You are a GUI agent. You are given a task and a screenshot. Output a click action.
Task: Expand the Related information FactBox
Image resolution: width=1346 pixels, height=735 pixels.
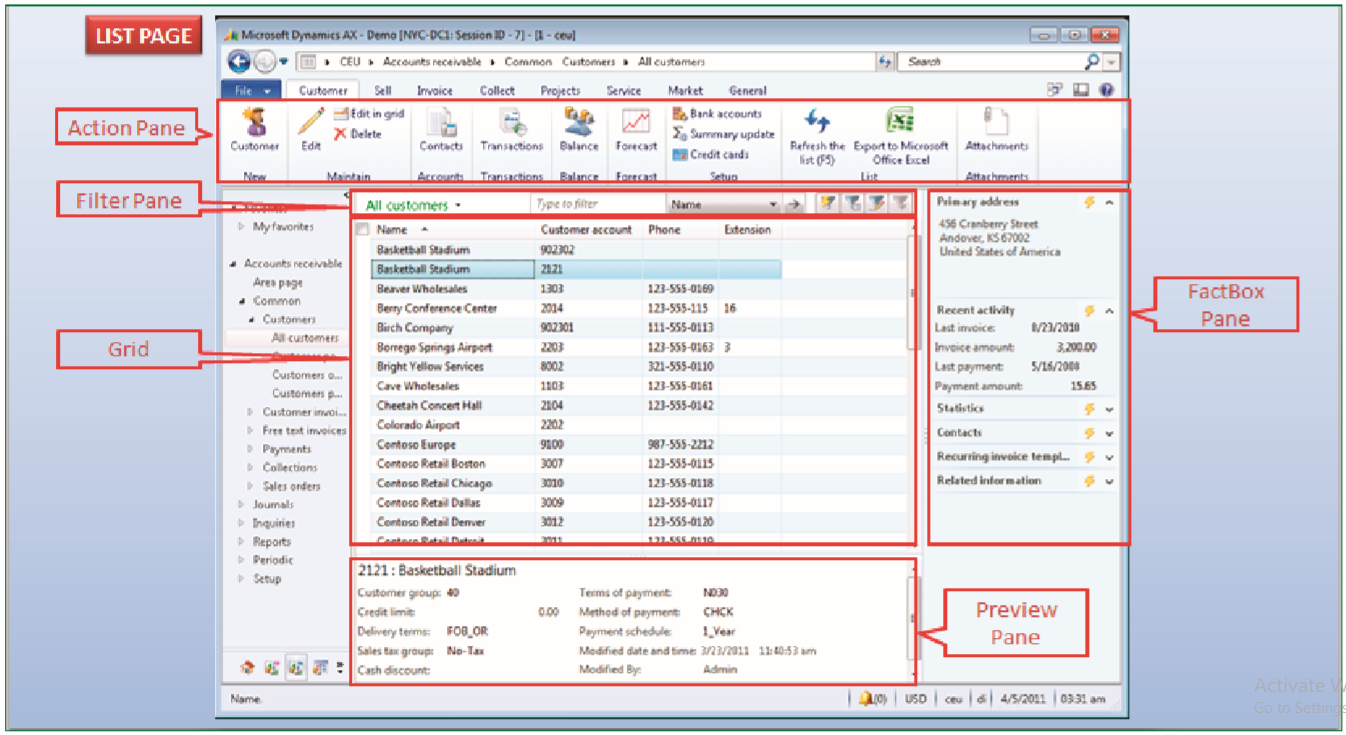[1109, 481]
